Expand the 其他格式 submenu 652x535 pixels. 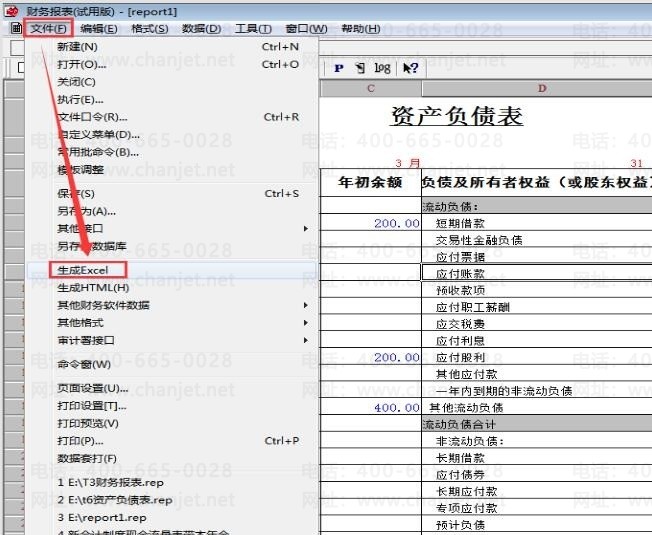pyautogui.click(x=172, y=323)
